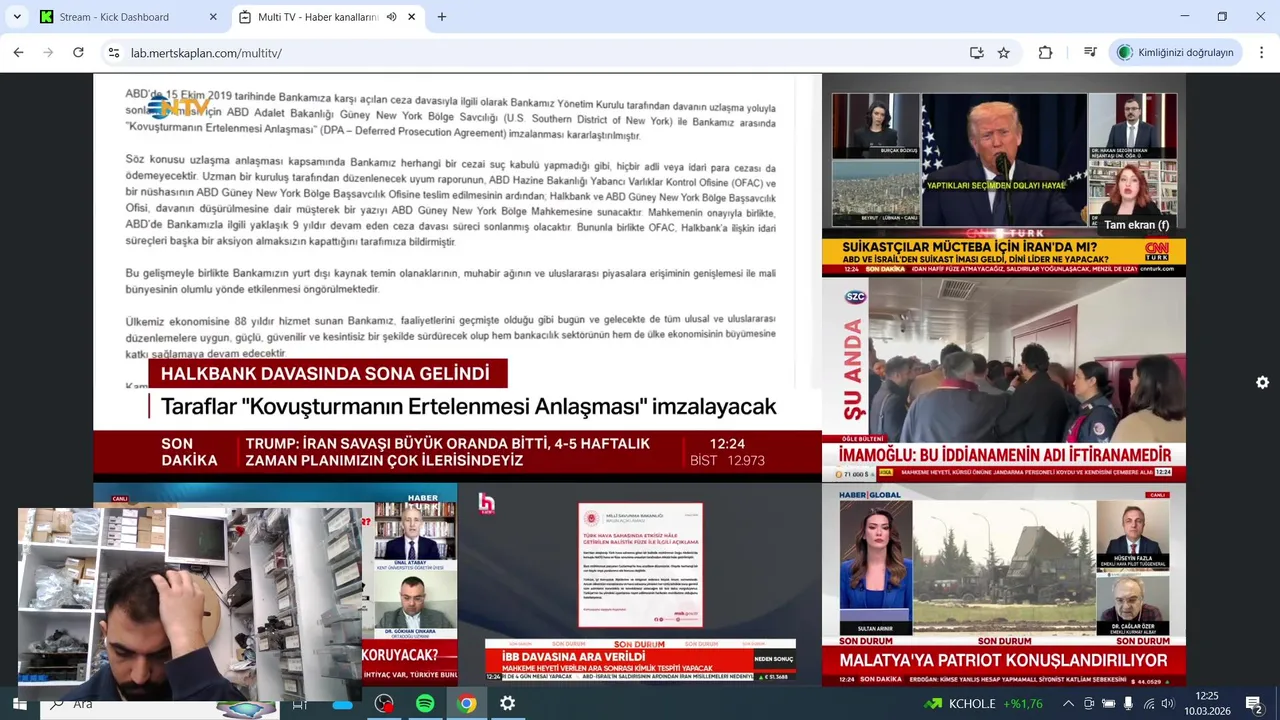Click the install app icon in address bar
Viewport: 1280px width, 720px height.
coord(977,53)
